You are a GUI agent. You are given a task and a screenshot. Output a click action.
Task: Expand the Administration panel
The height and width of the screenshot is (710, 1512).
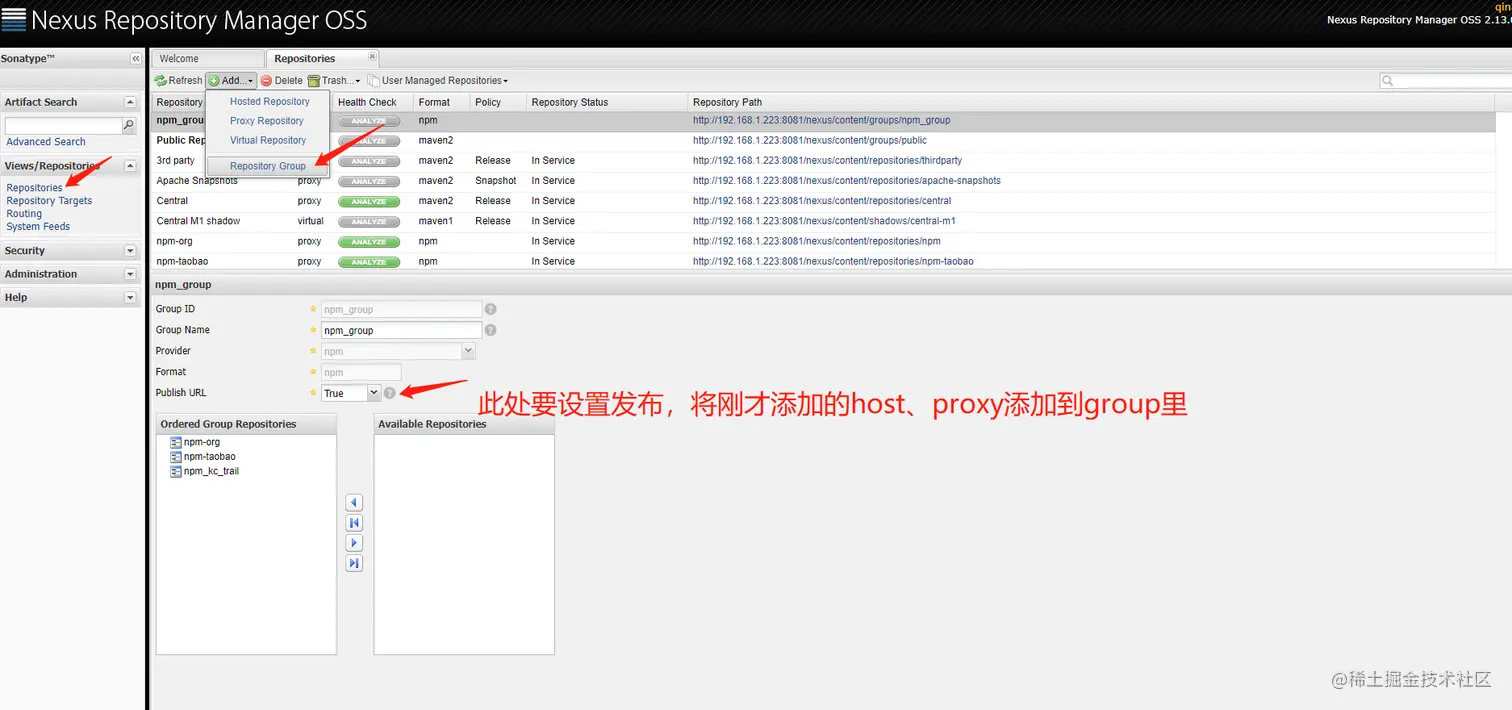pyautogui.click(x=130, y=274)
